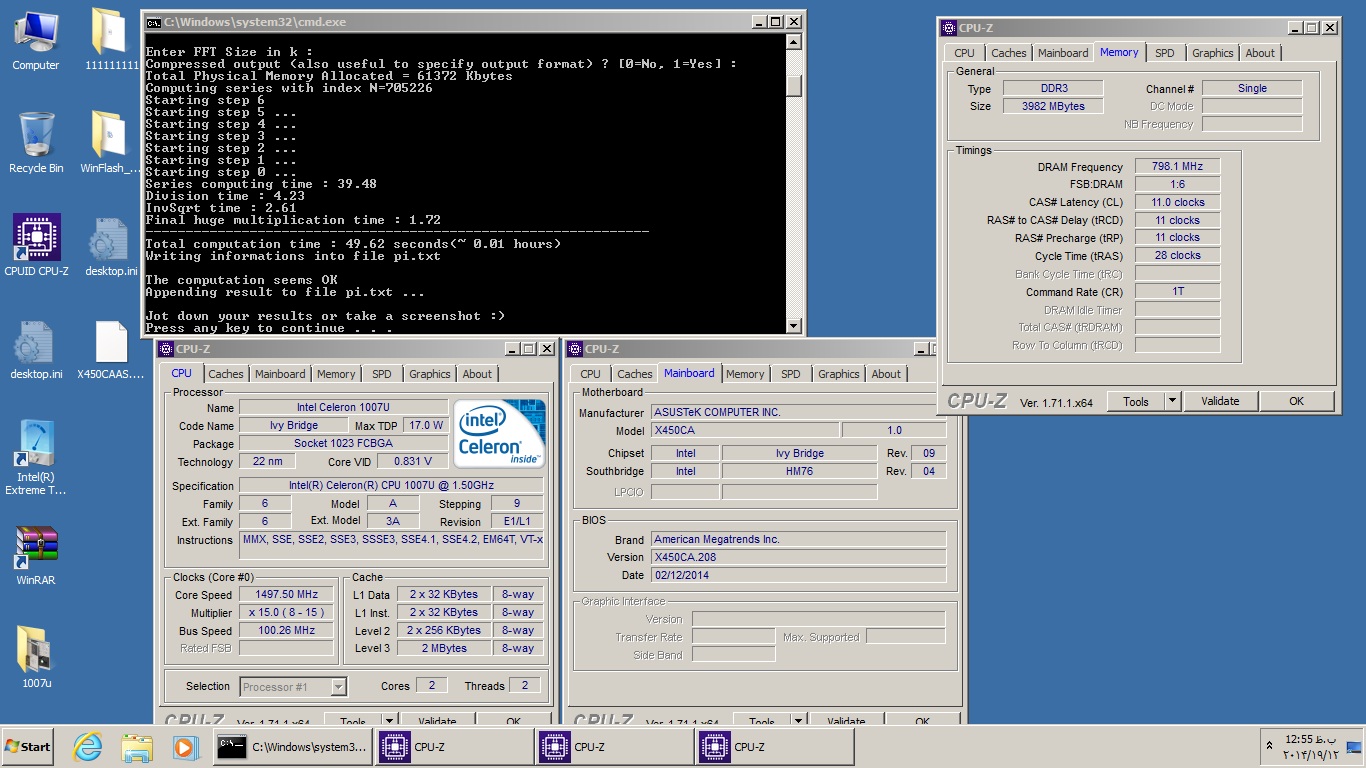The image size is (1366, 768).
Task: Open Internet Explorer from taskbar
Action: (x=88, y=747)
